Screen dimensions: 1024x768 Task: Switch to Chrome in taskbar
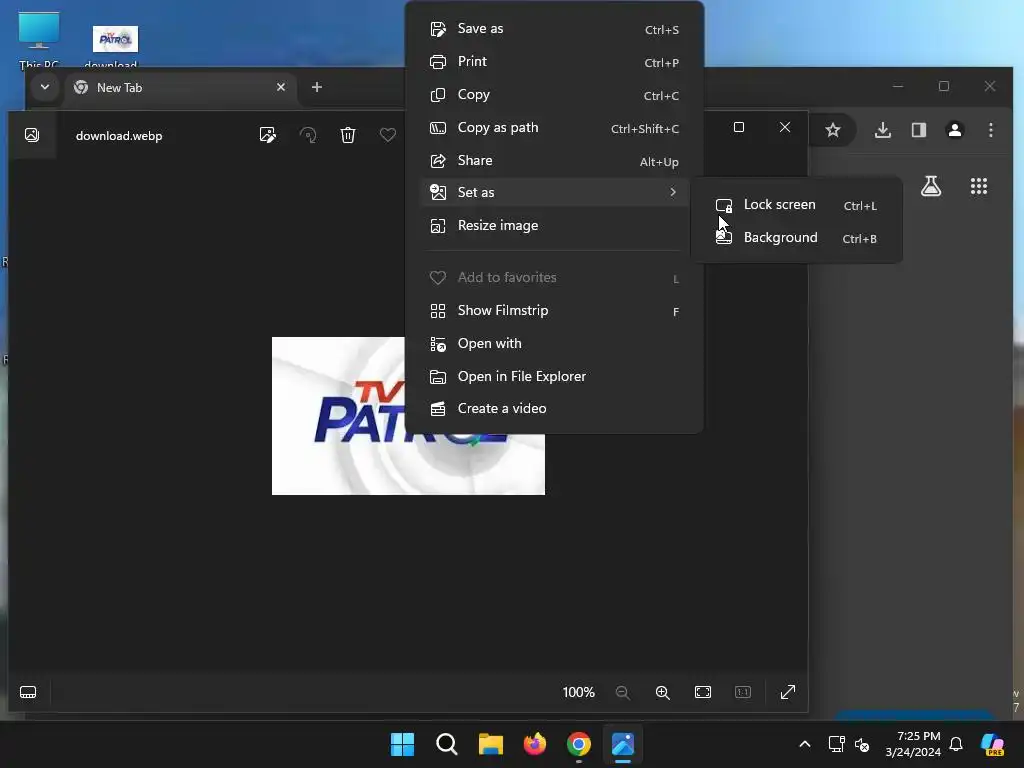point(579,744)
